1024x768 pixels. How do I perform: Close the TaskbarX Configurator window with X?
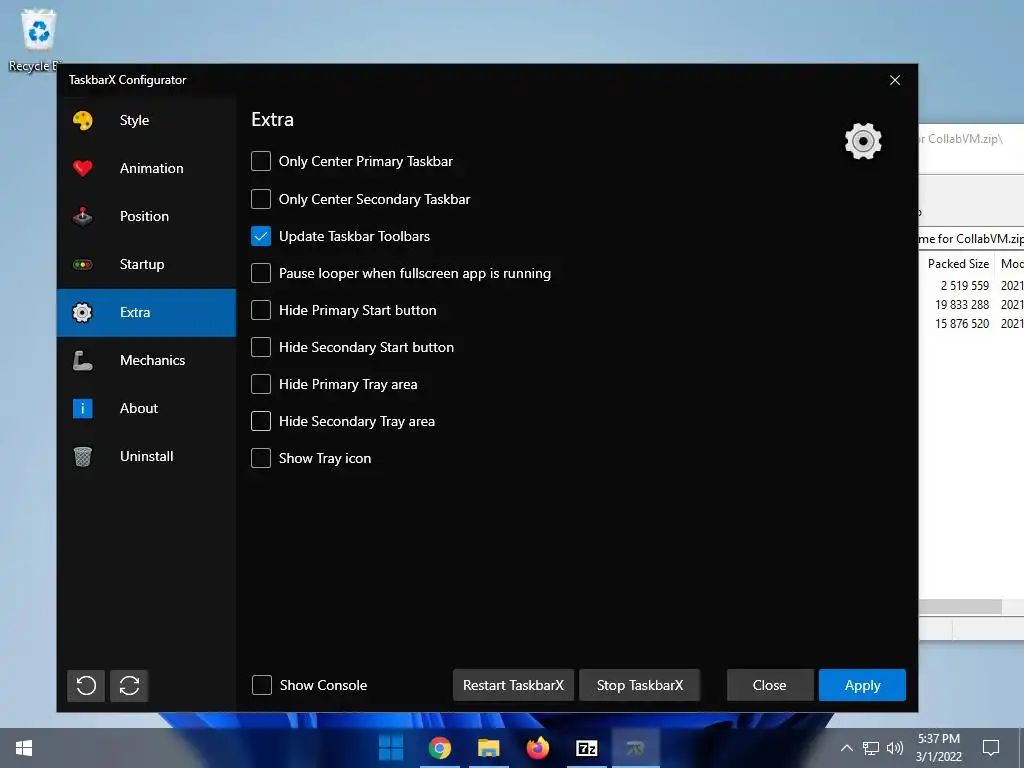click(895, 80)
